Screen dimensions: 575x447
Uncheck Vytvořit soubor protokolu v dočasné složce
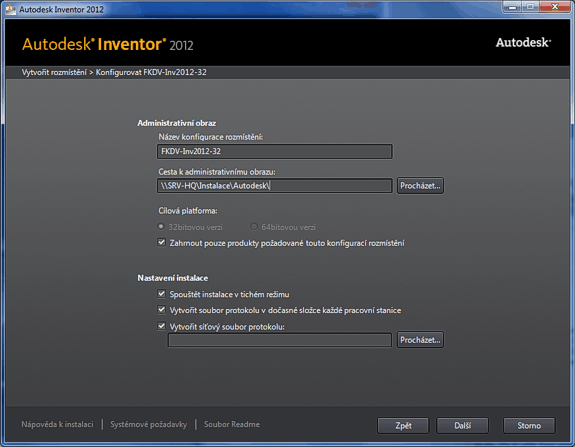[161, 310]
